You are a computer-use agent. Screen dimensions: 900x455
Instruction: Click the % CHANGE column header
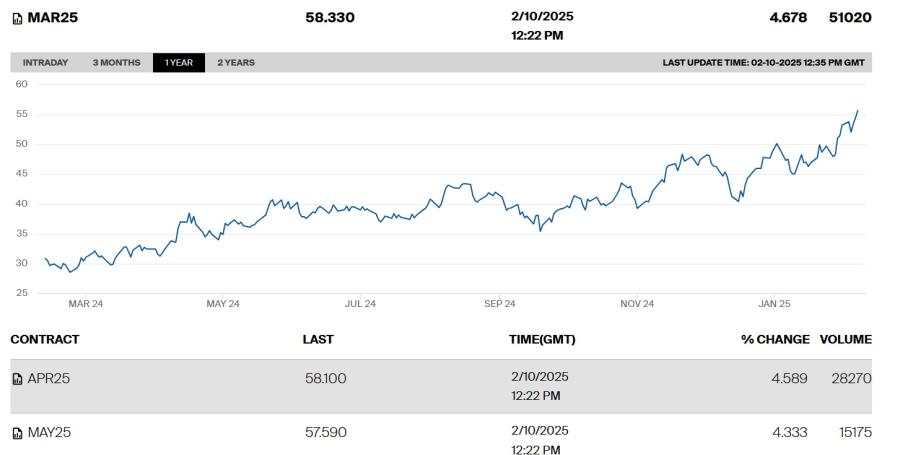[x=775, y=339]
